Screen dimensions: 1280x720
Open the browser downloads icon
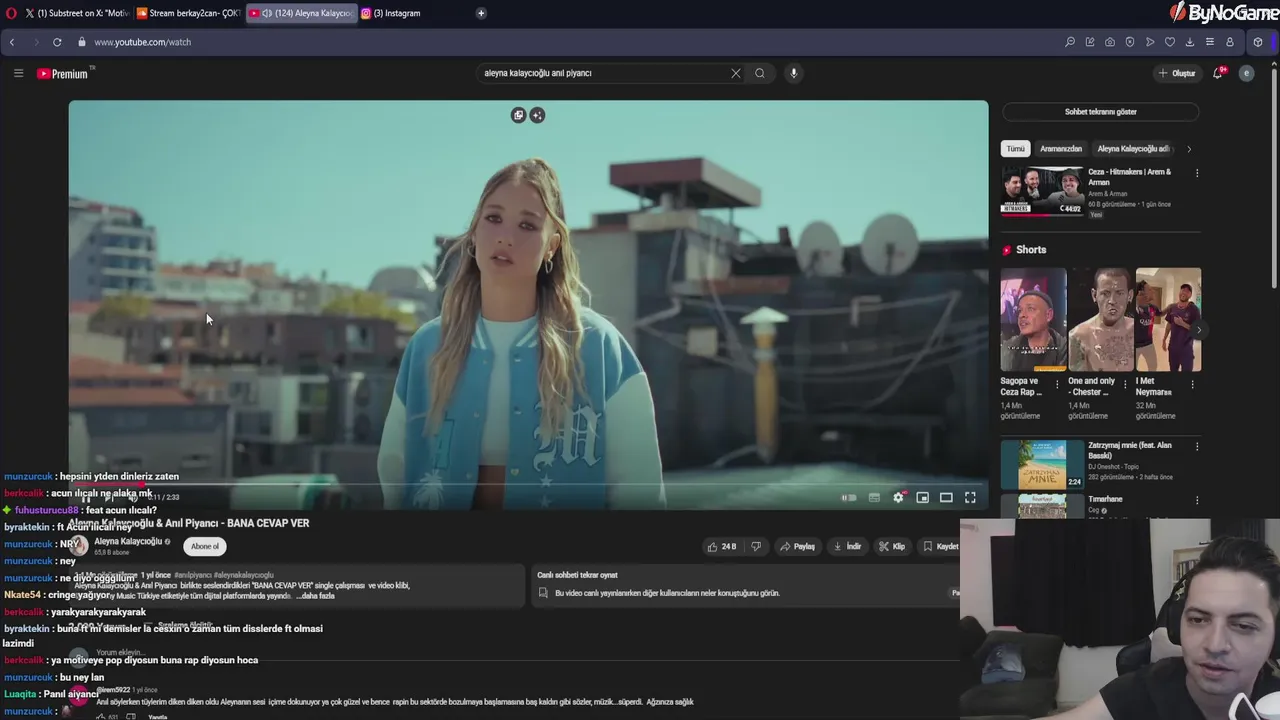coord(1190,42)
